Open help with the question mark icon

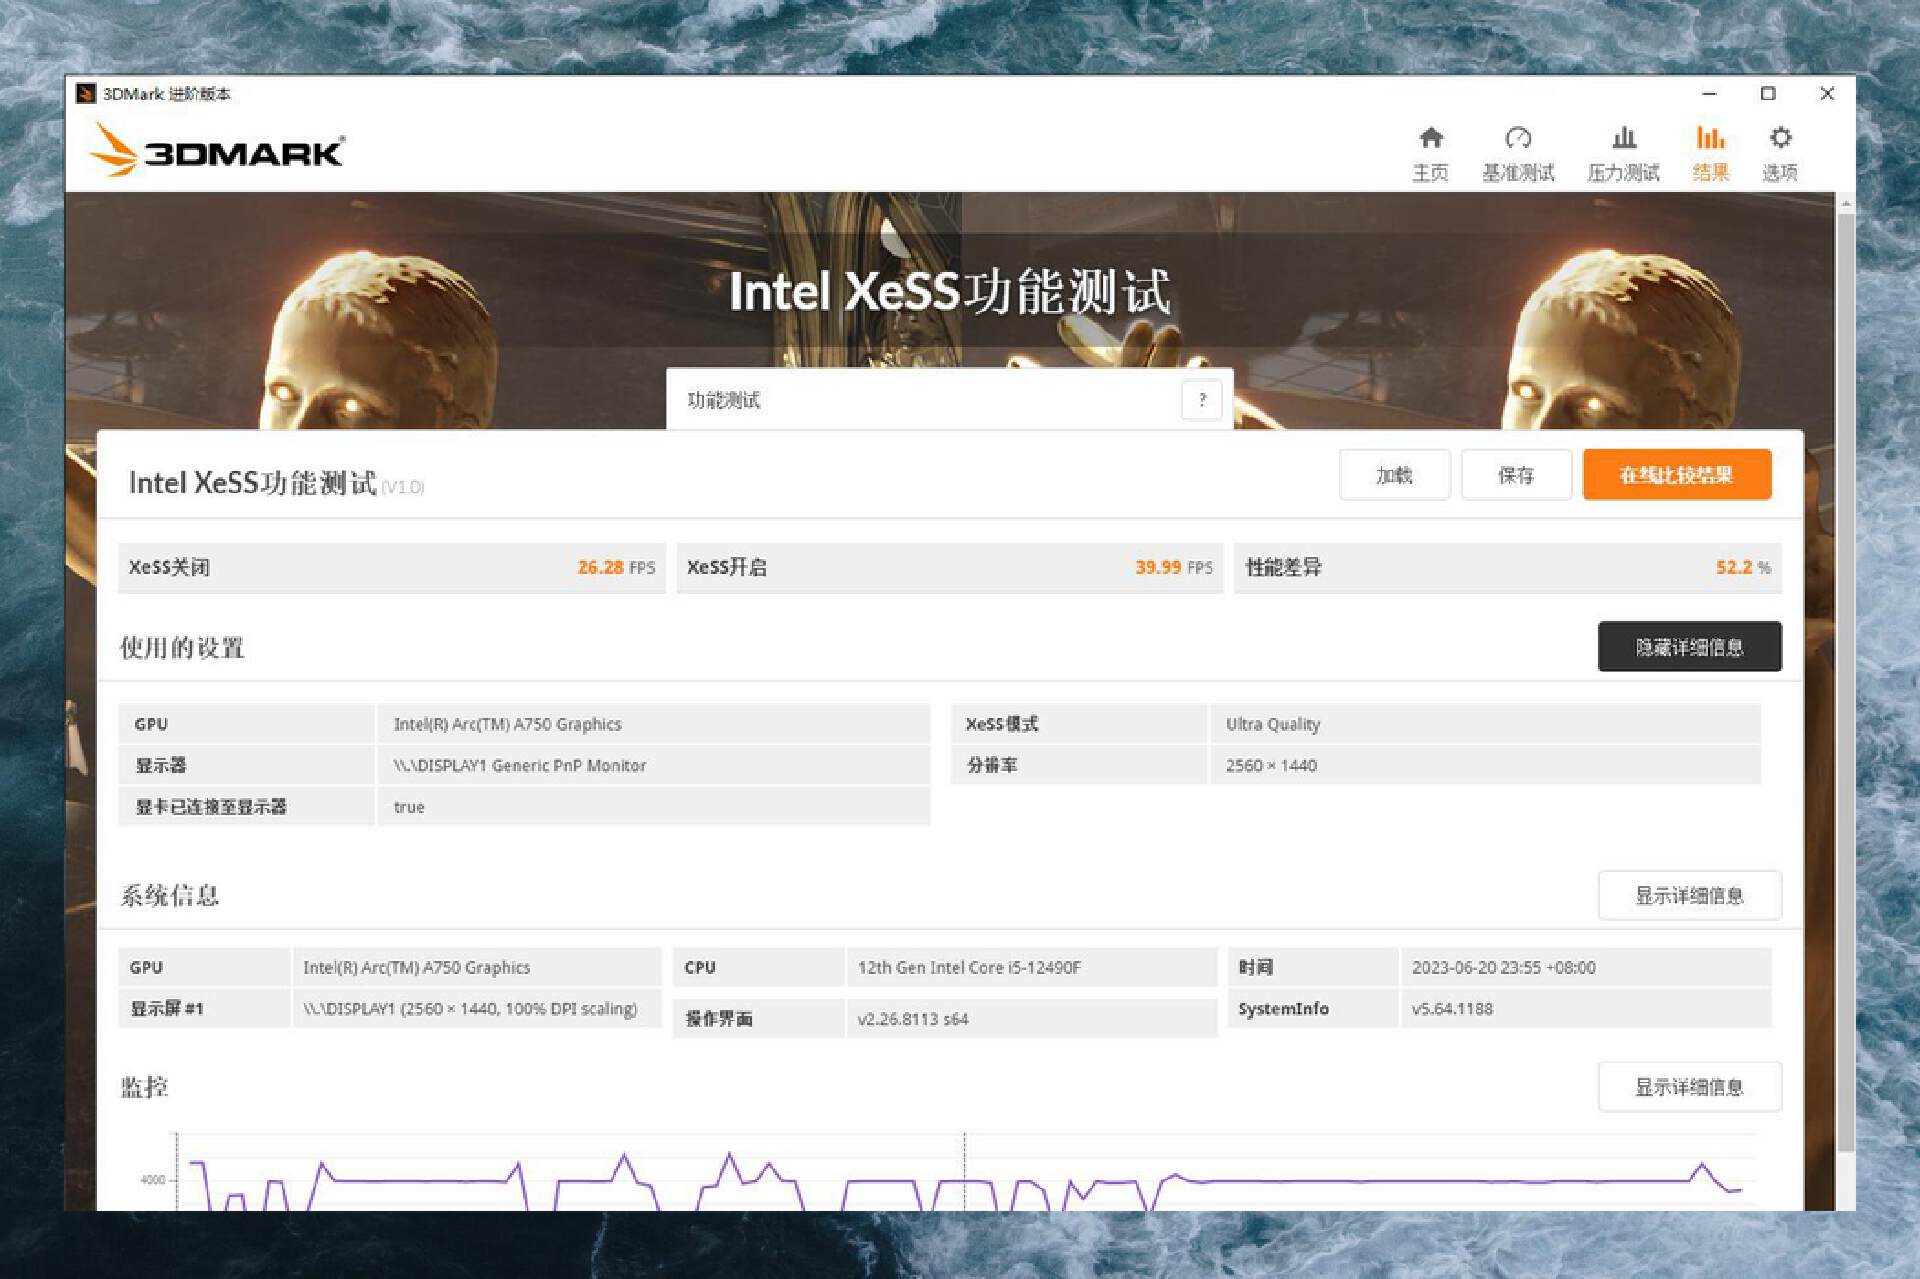1202,399
